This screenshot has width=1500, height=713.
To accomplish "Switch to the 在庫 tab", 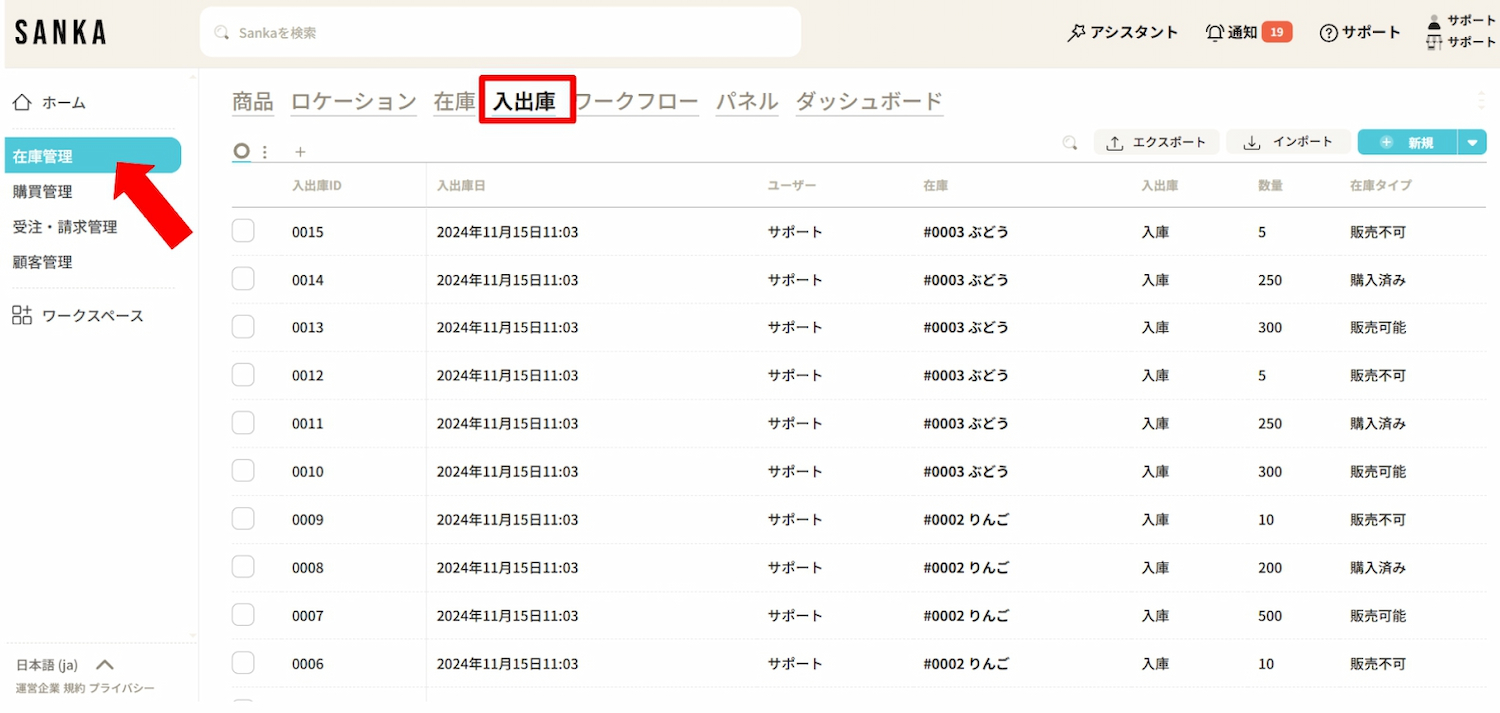I will pos(454,101).
